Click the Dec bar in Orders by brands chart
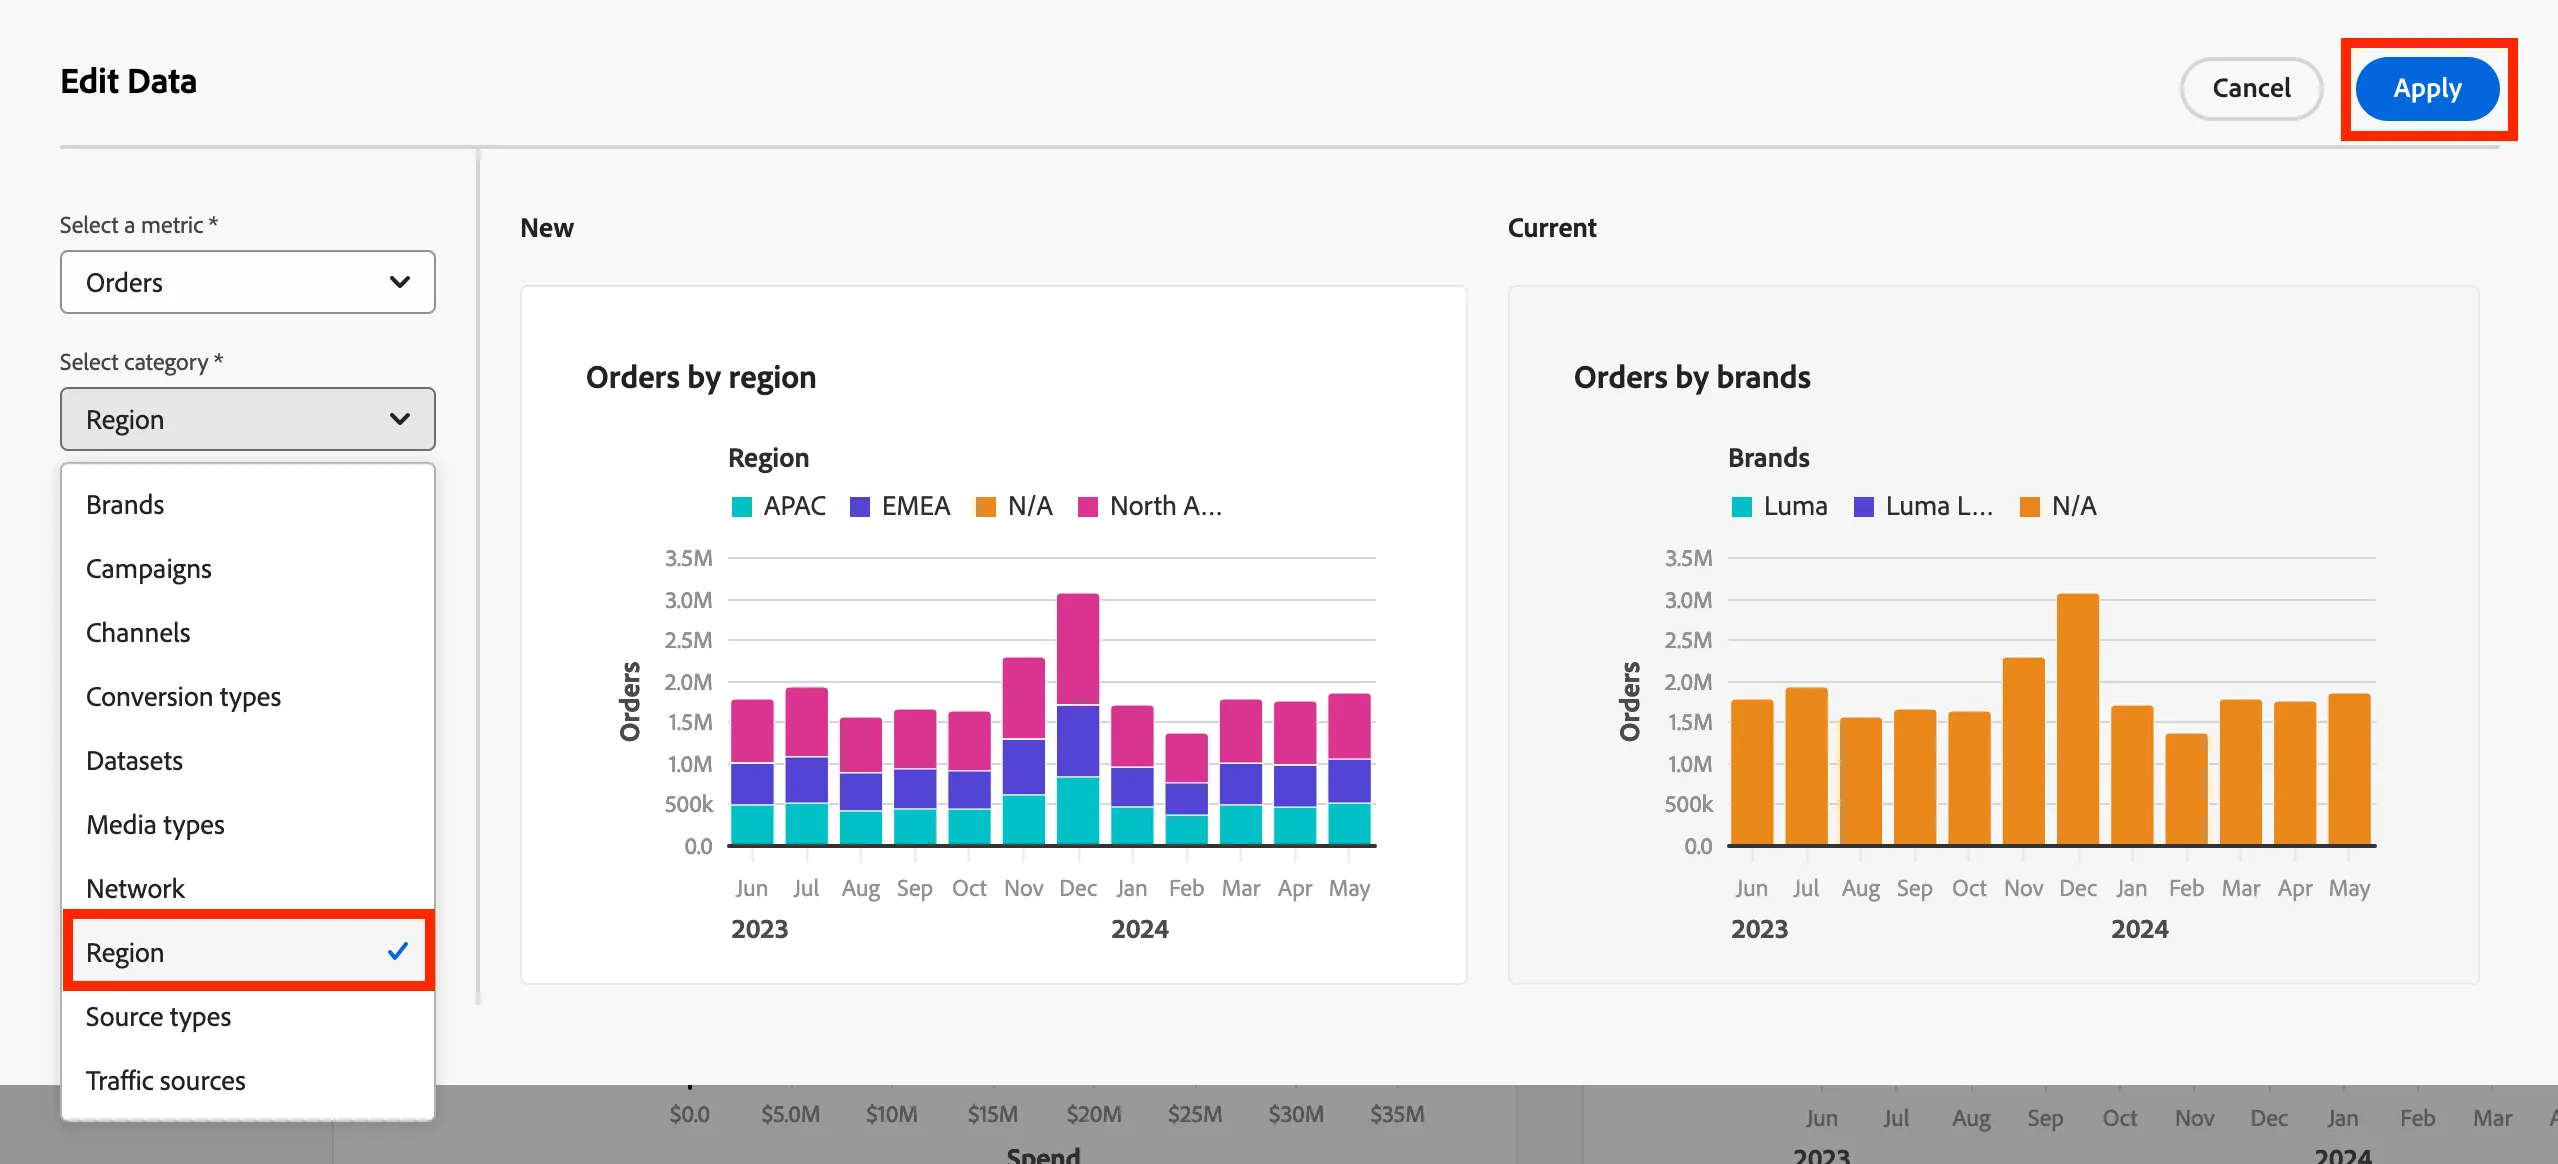Viewport: 2558px width, 1164px height. click(2078, 719)
